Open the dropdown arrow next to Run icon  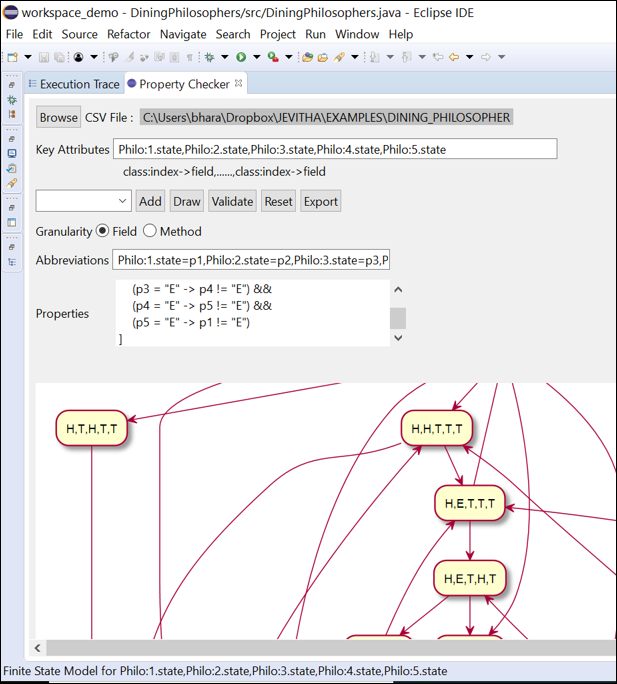tap(255, 57)
